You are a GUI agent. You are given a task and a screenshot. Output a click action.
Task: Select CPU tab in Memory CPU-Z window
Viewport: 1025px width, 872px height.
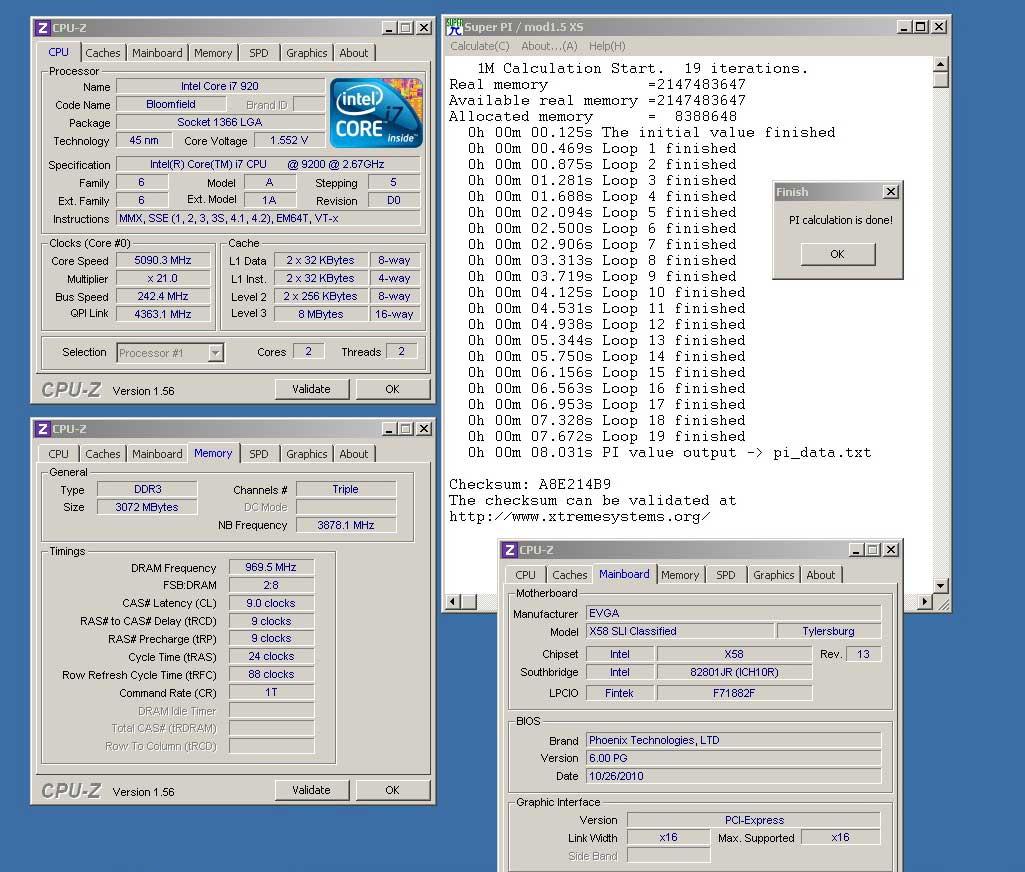click(x=58, y=454)
